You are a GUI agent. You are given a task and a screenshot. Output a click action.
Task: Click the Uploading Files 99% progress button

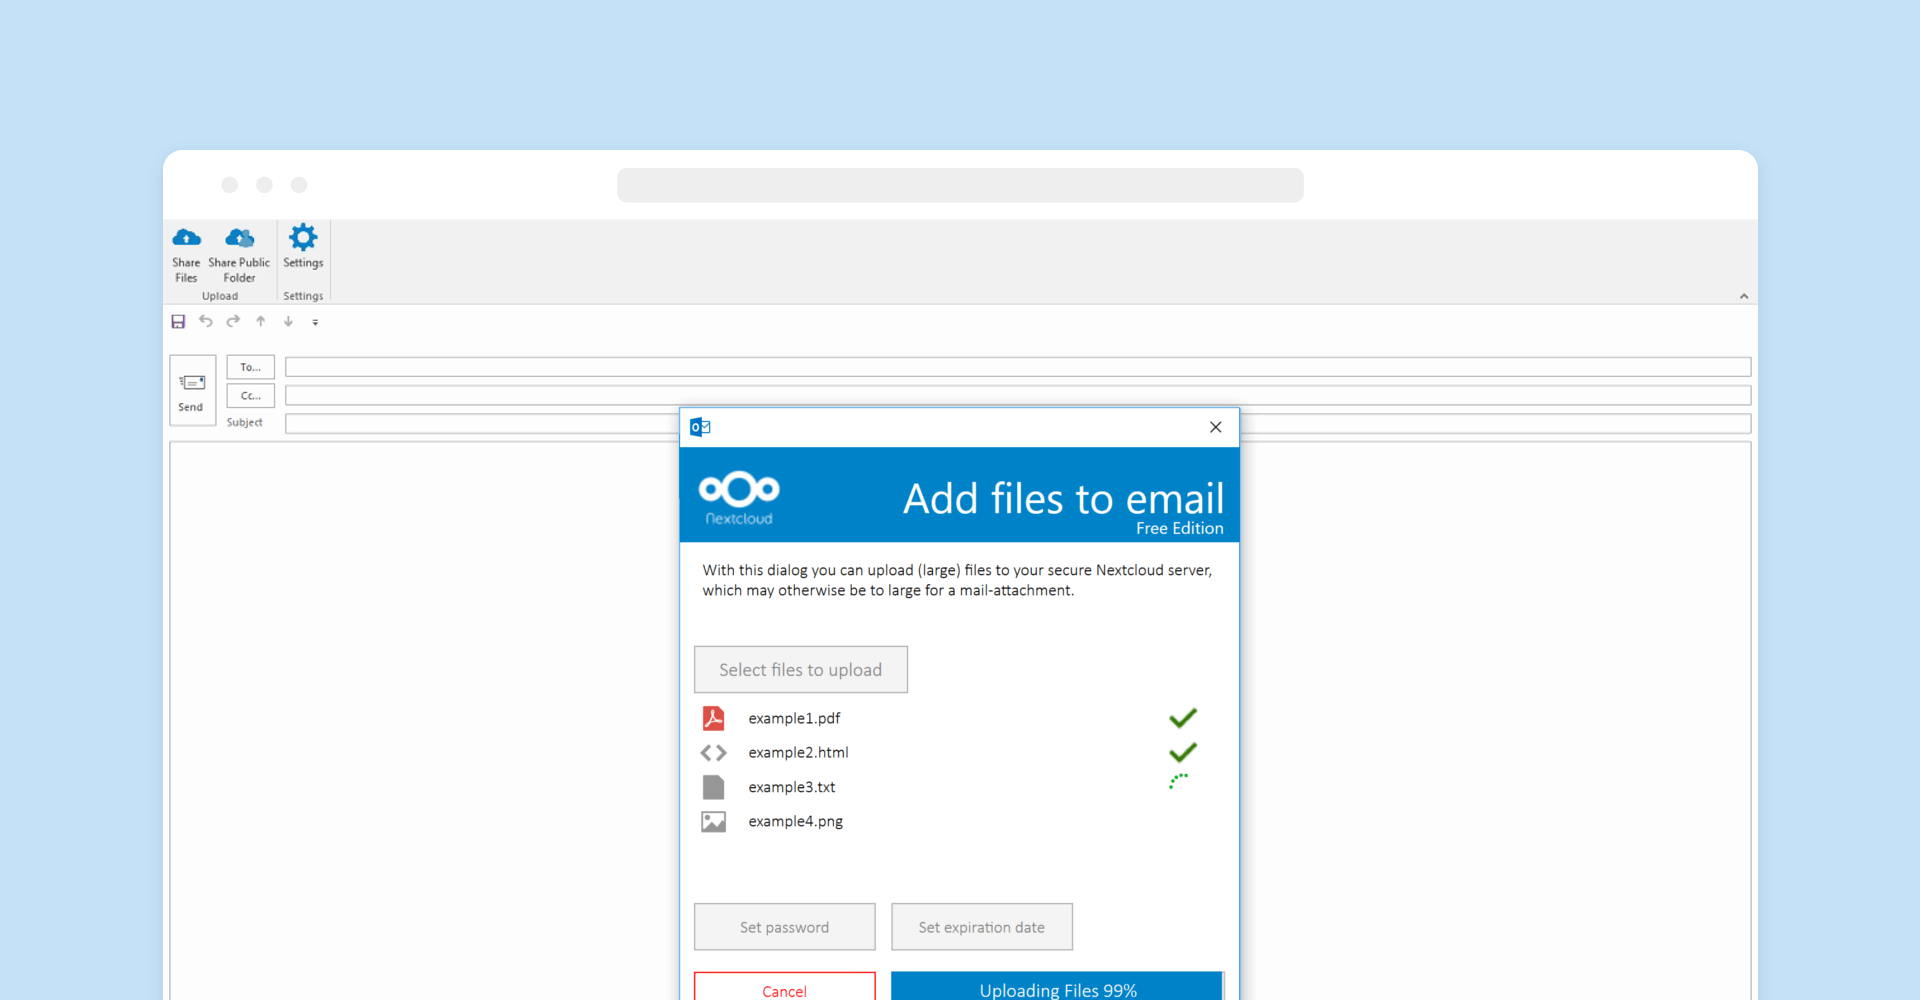[x=1057, y=986]
